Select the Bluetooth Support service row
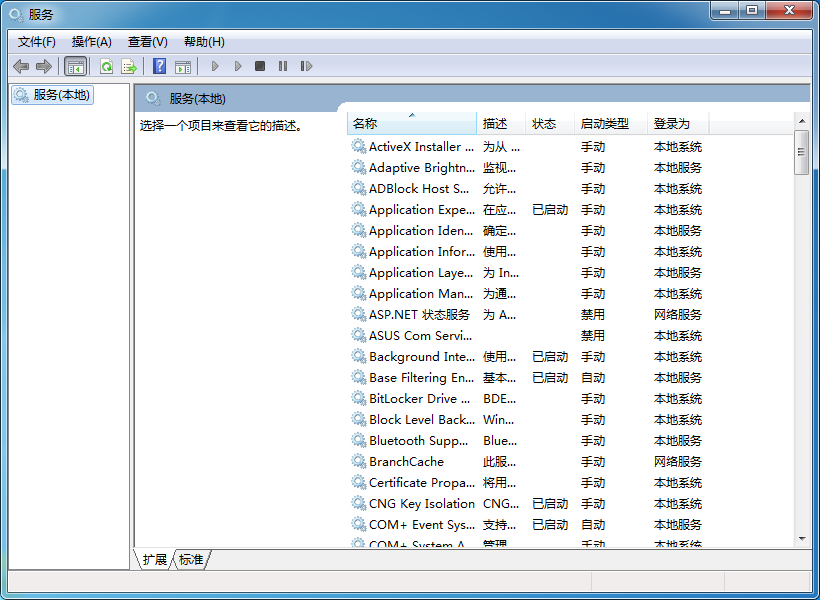 (x=418, y=441)
